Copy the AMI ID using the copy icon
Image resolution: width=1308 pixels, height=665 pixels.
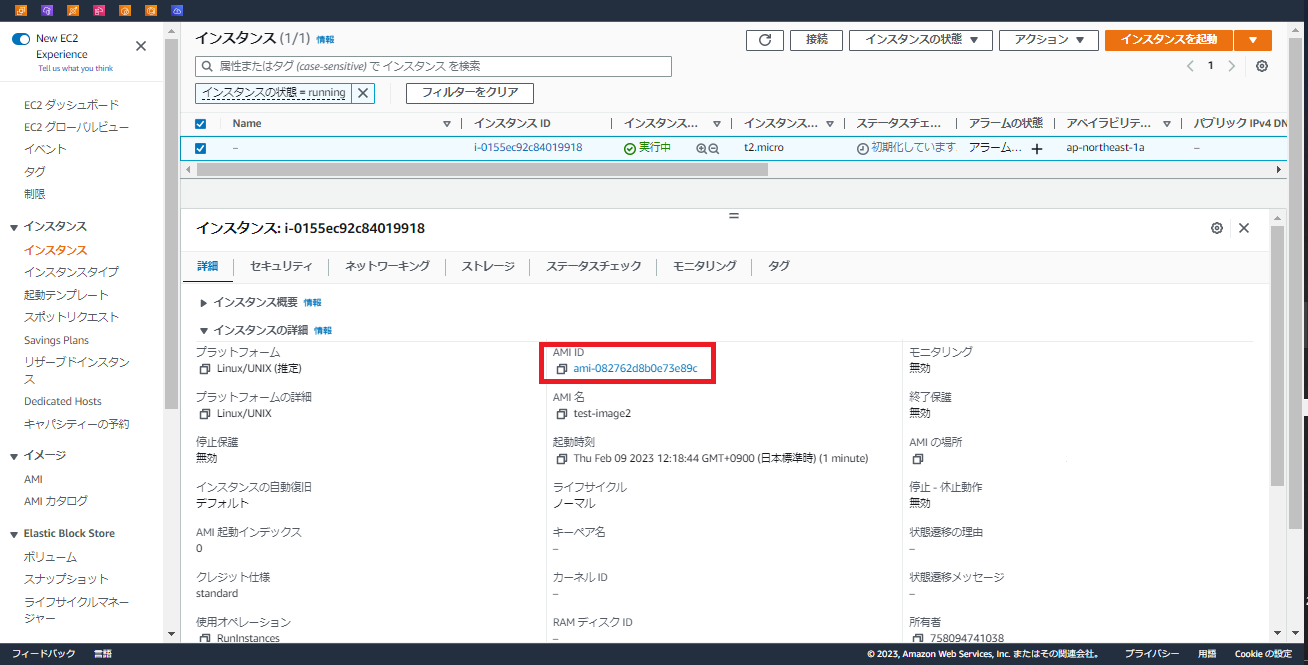pos(560,368)
